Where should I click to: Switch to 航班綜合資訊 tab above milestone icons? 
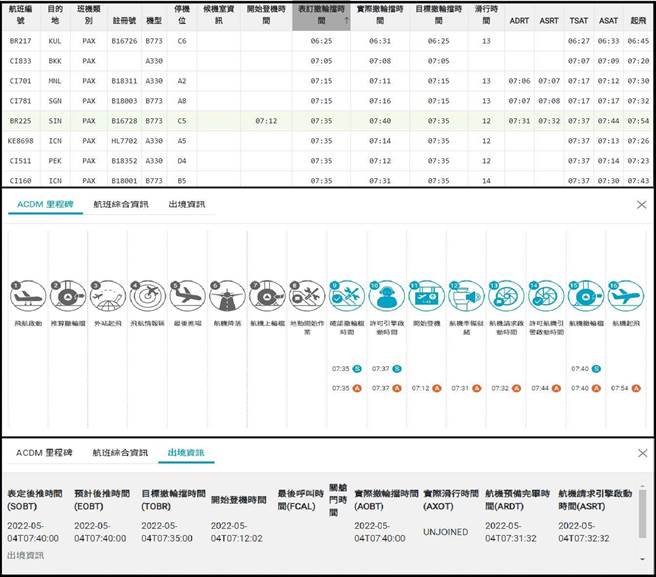(120, 205)
